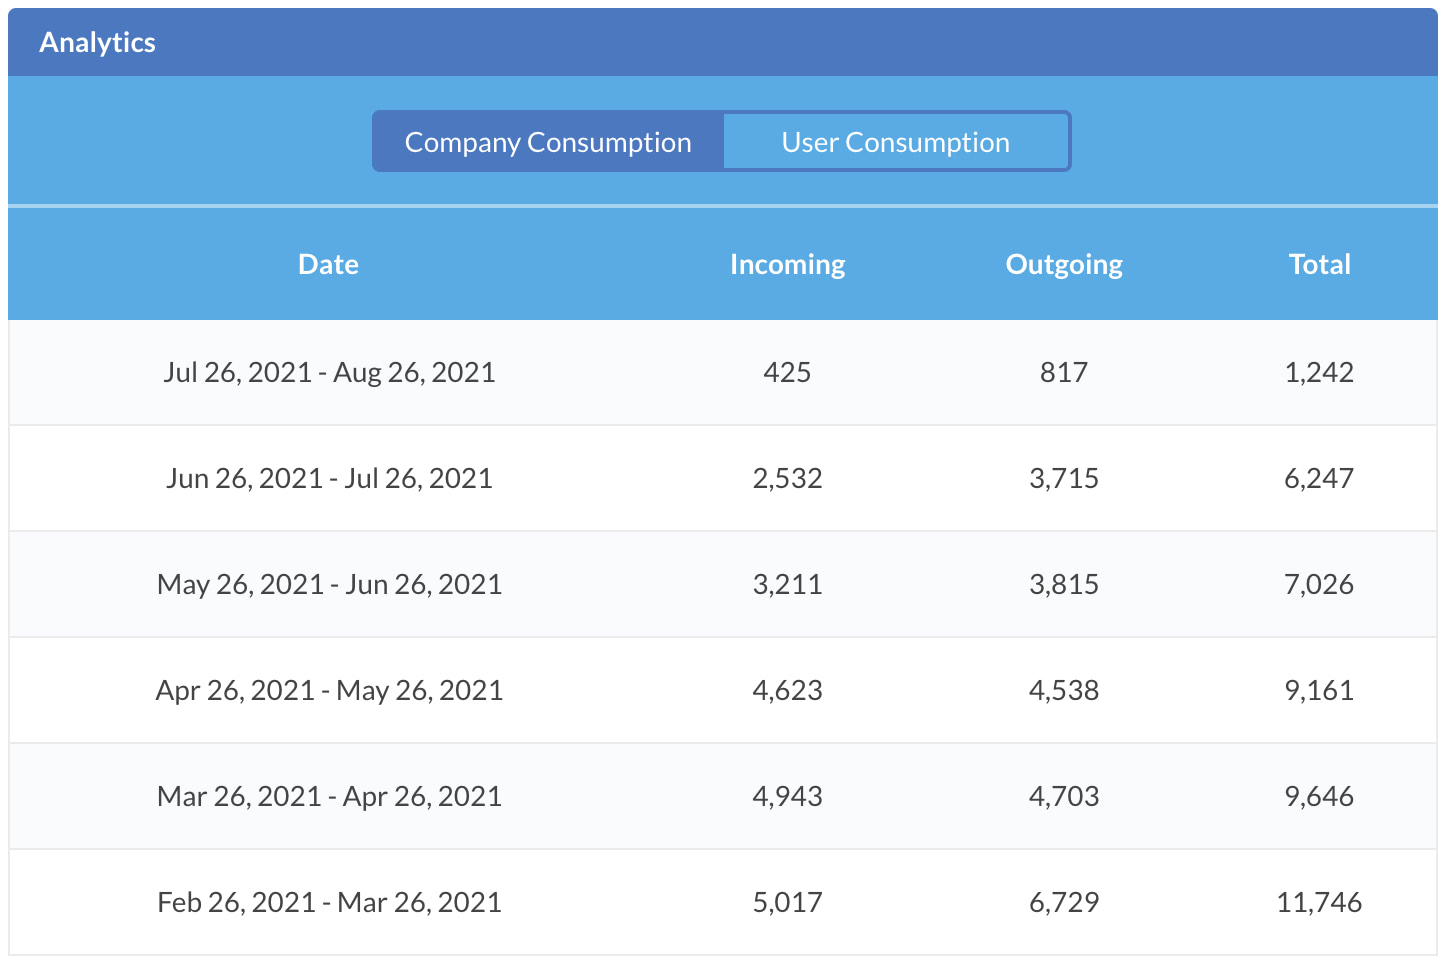The image size is (1448, 966).
Task: Click the outgoing value 3,815
Action: [1064, 584]
